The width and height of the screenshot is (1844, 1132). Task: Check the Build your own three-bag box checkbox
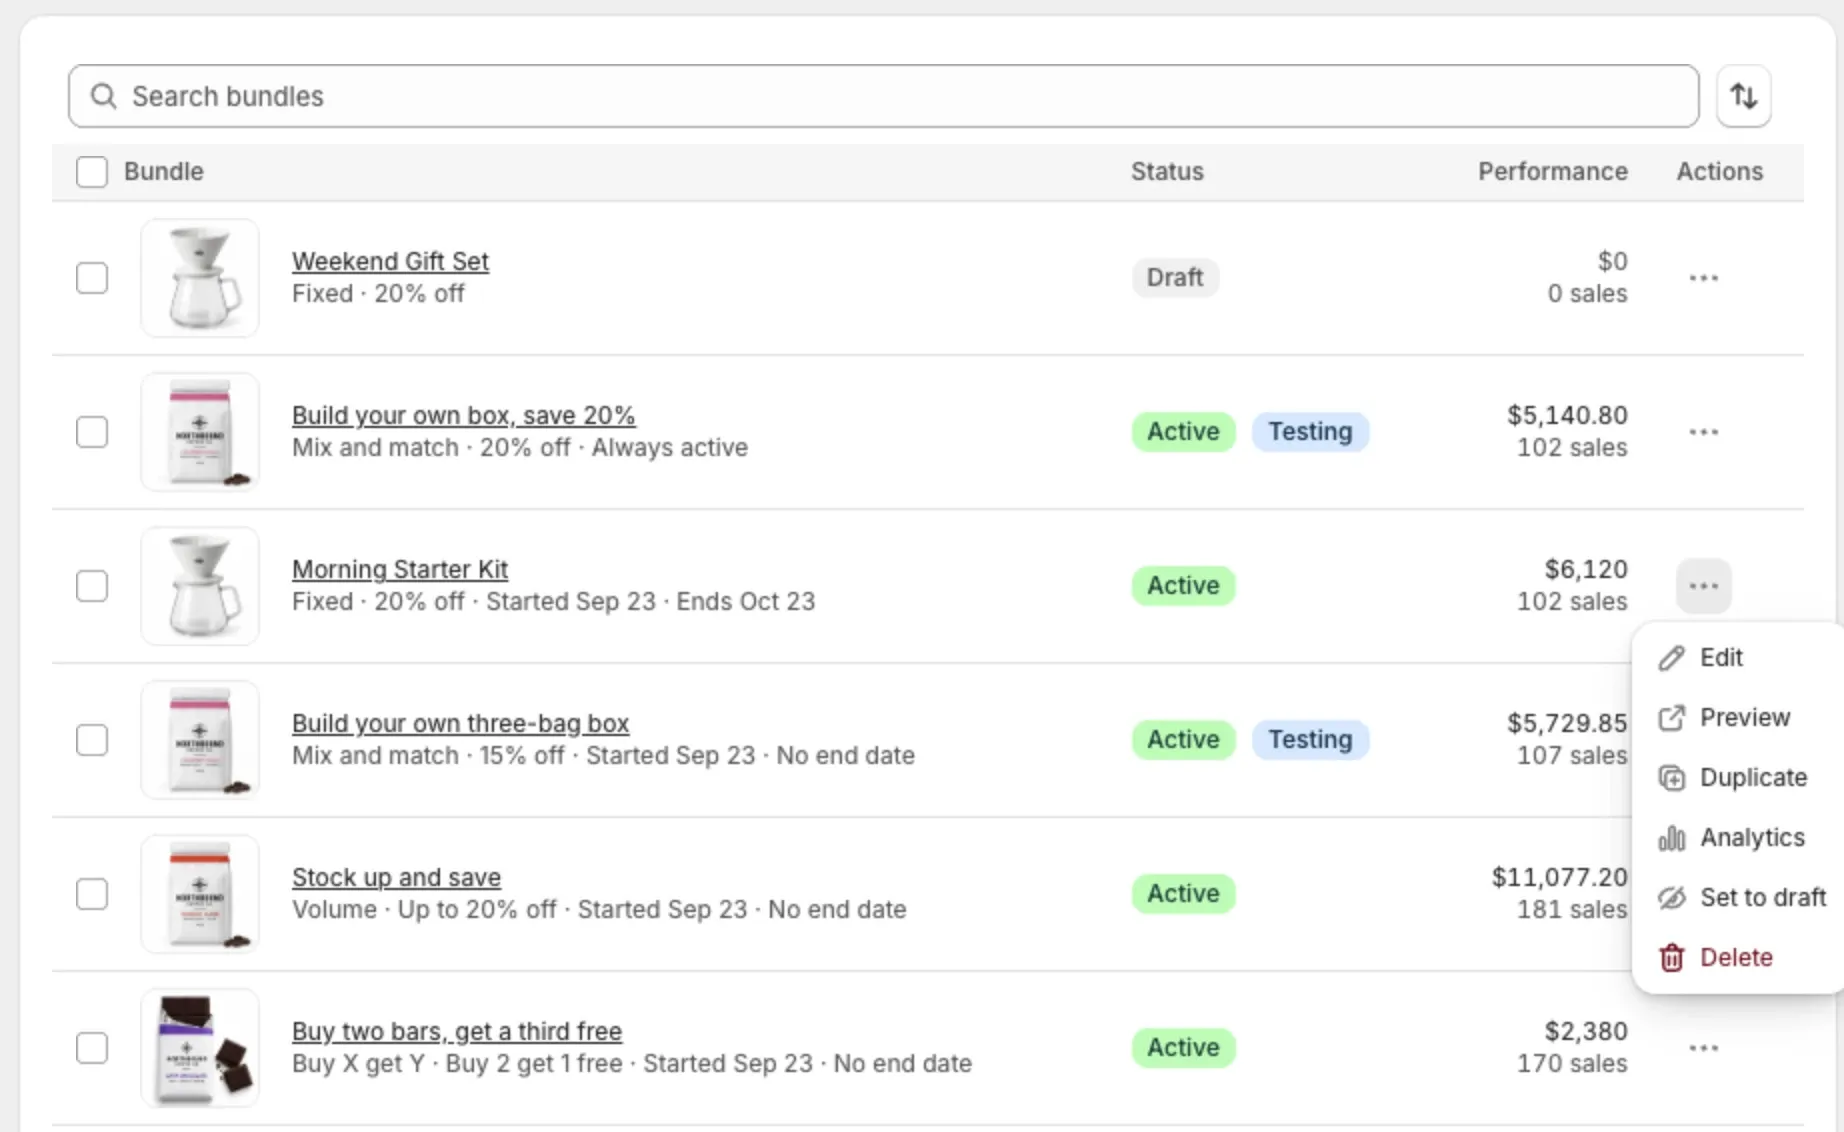point(92,740)
